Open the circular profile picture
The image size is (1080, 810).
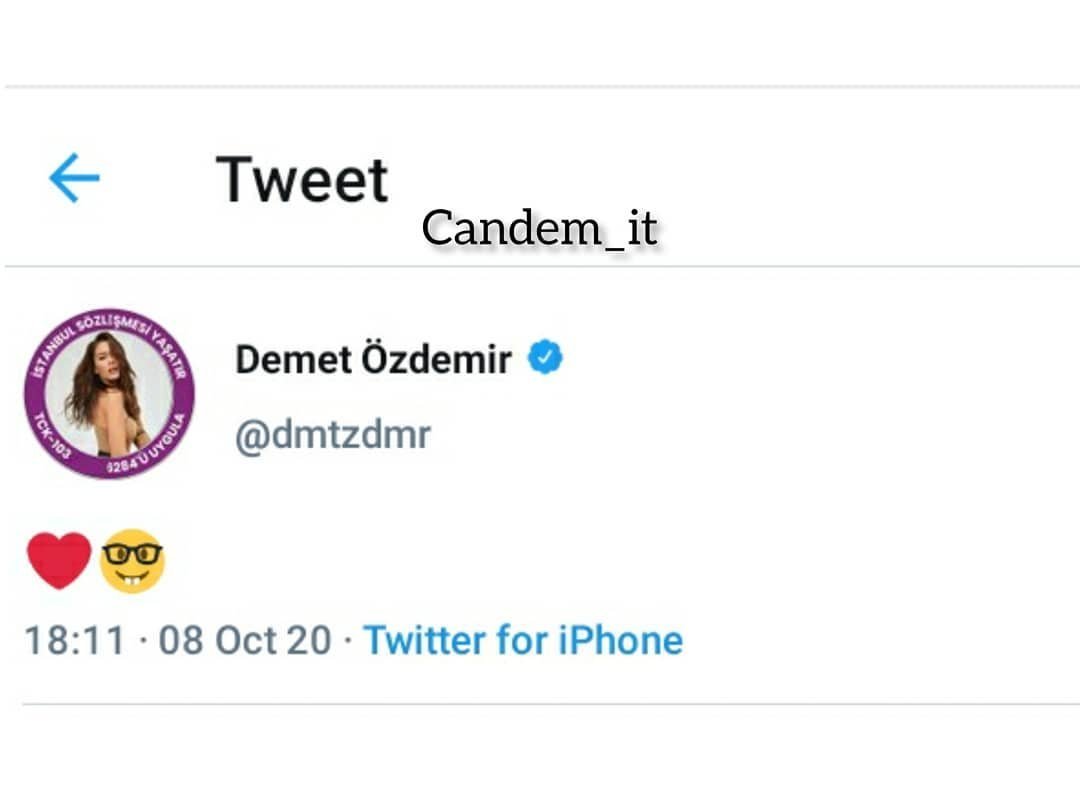[x=109, y=393]
